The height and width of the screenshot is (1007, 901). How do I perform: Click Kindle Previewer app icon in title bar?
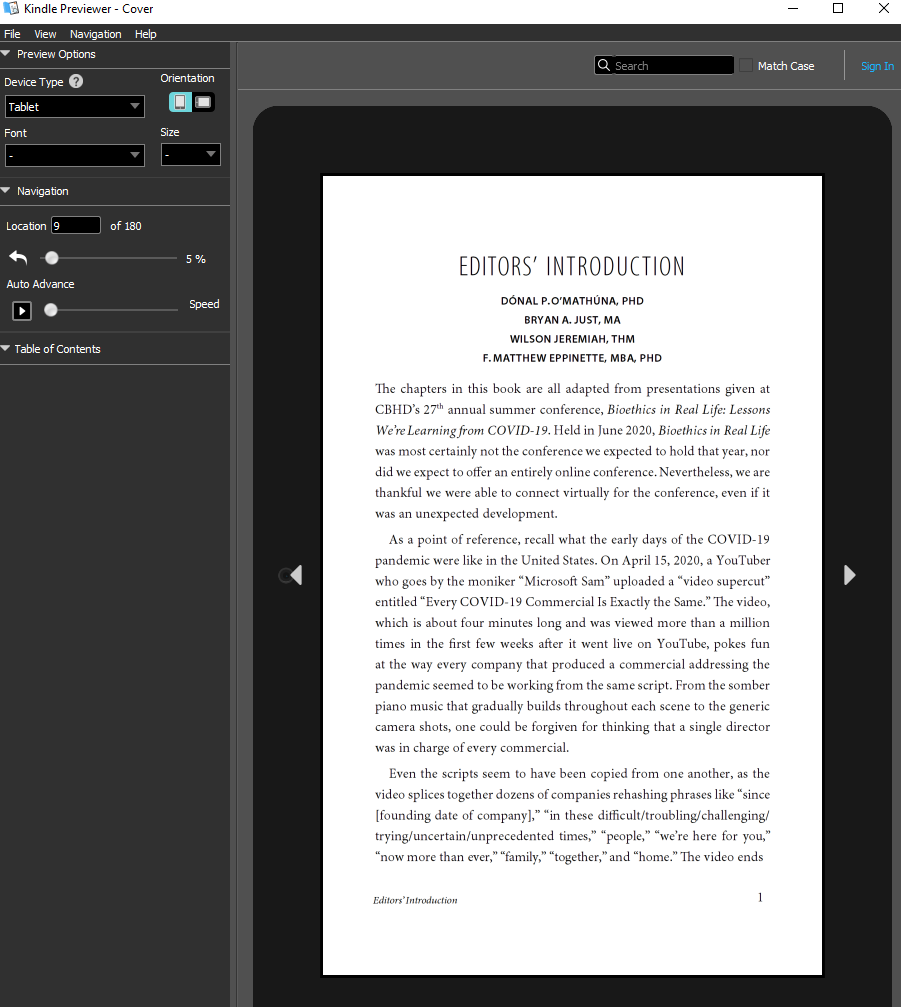pyautogui.click(x=10, y=9)
